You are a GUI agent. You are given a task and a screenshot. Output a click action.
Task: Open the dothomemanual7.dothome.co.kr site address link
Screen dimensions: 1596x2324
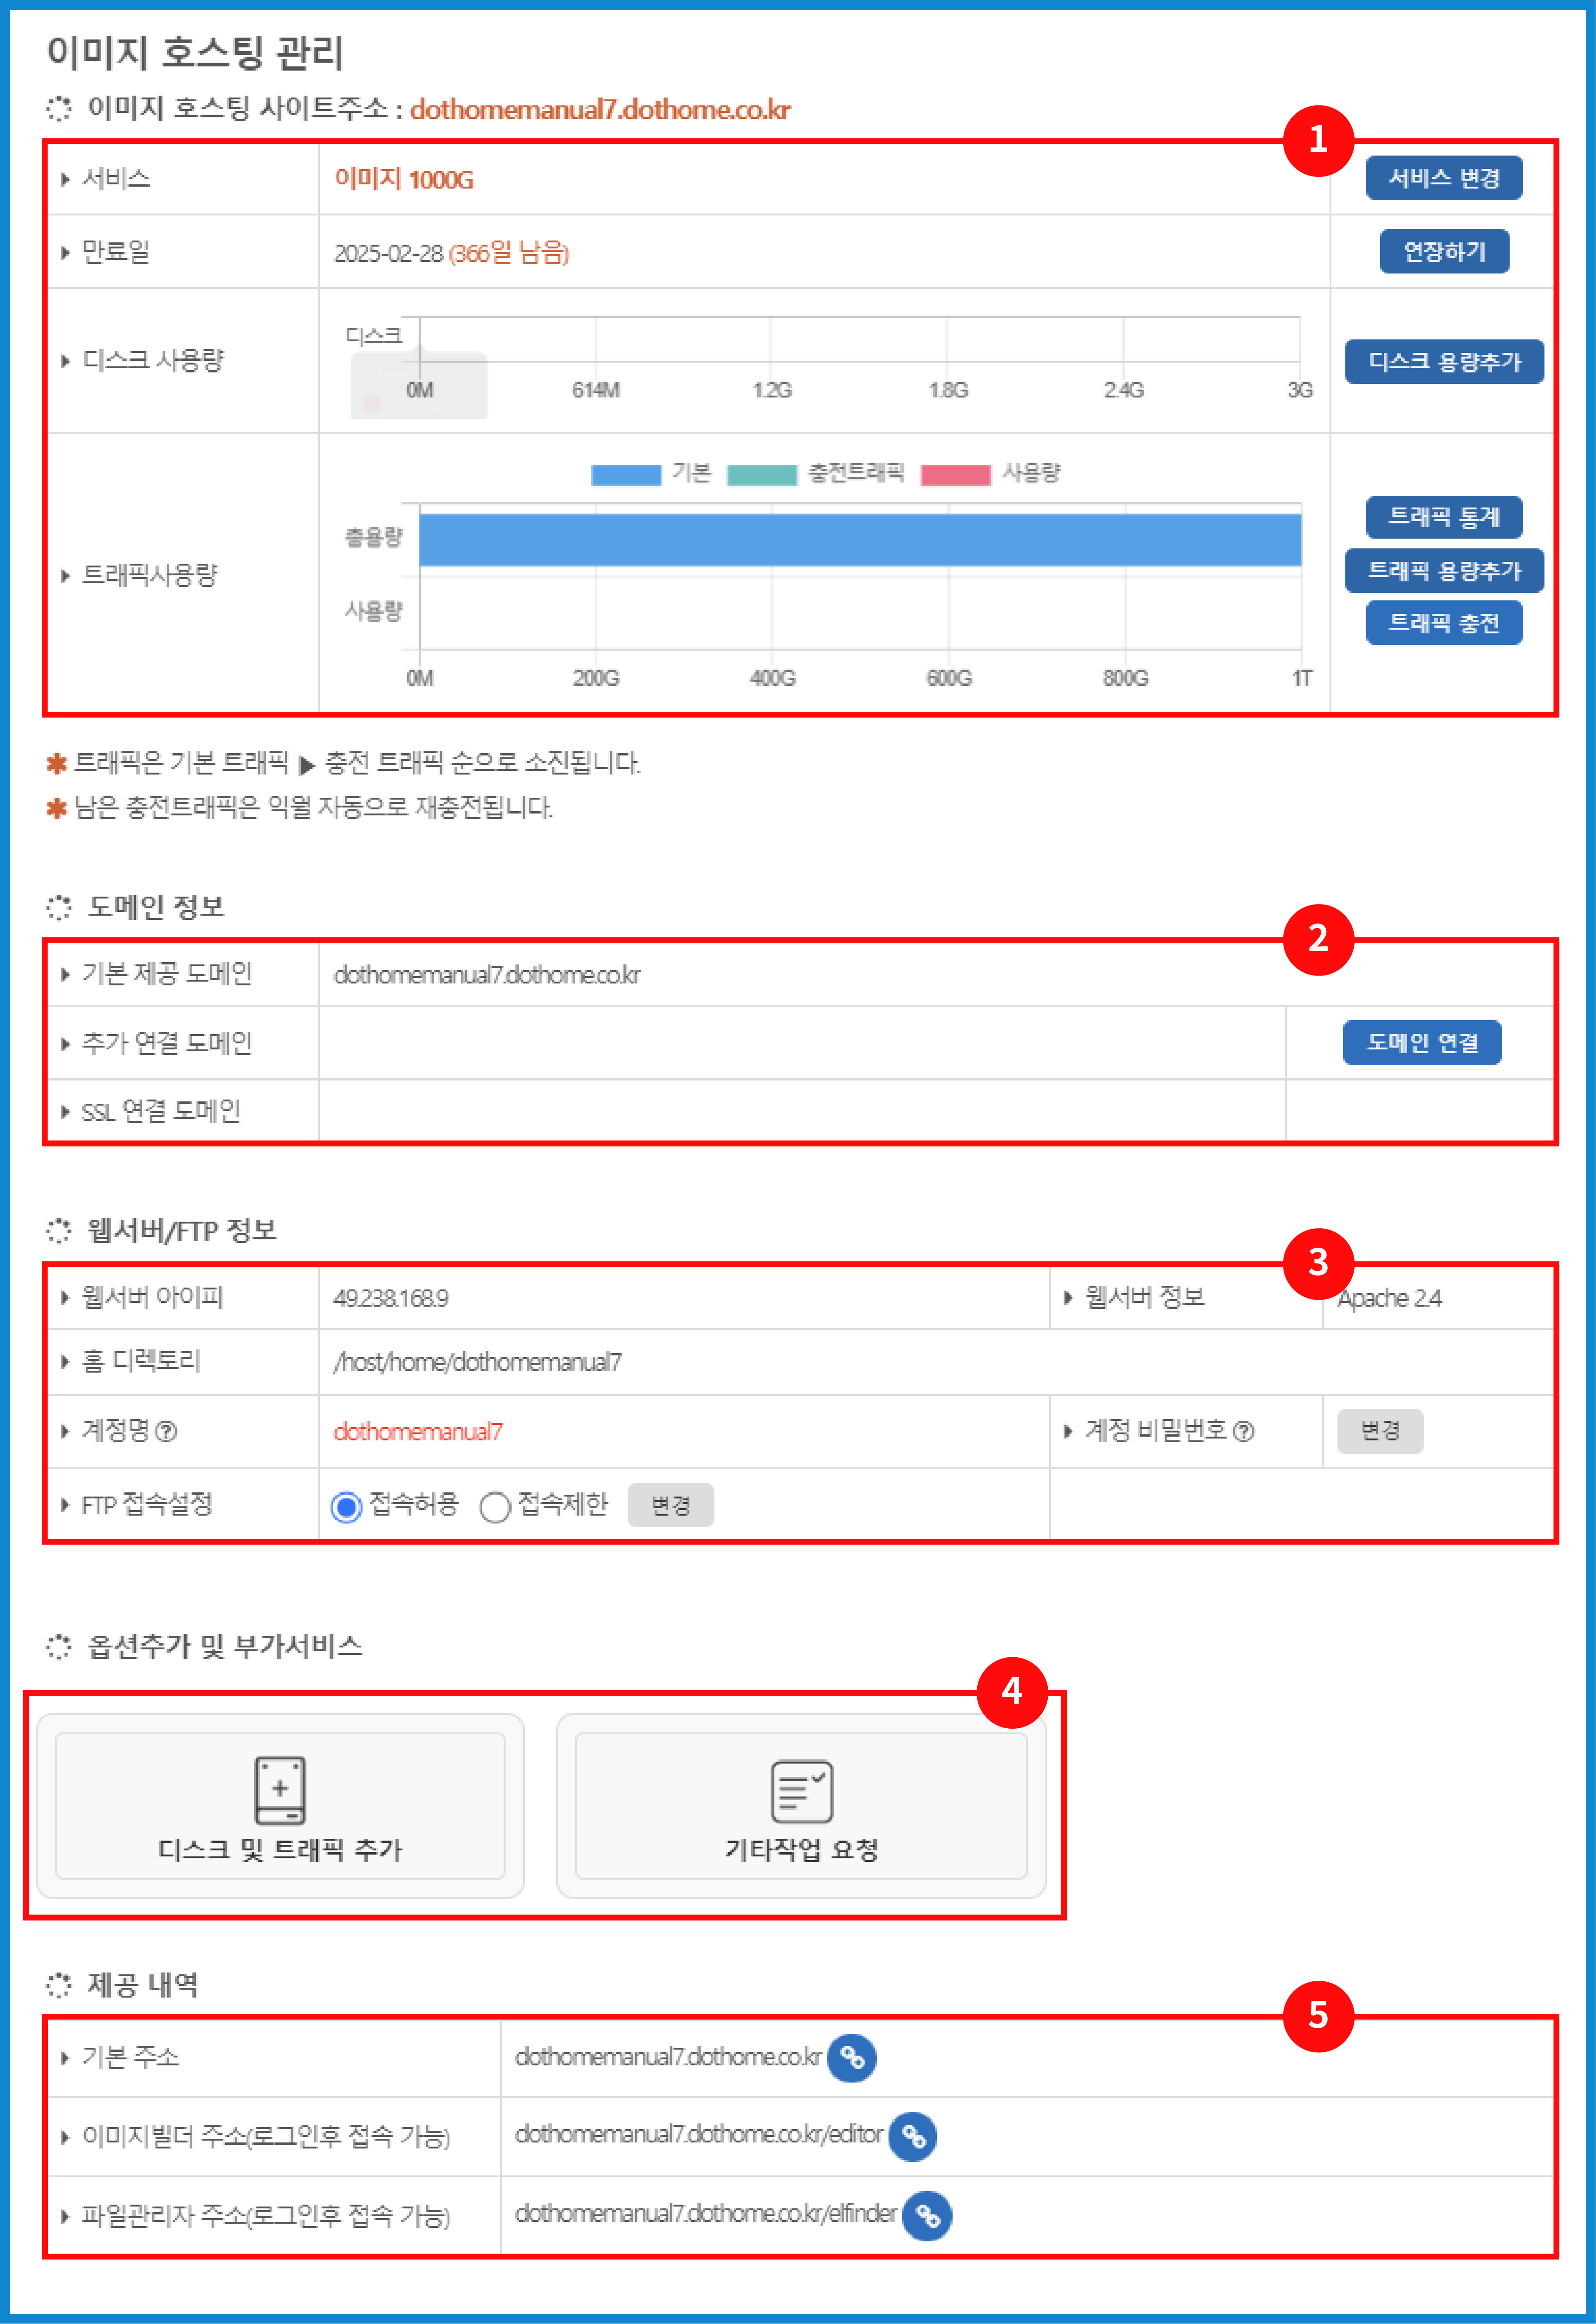click(600, 109)
